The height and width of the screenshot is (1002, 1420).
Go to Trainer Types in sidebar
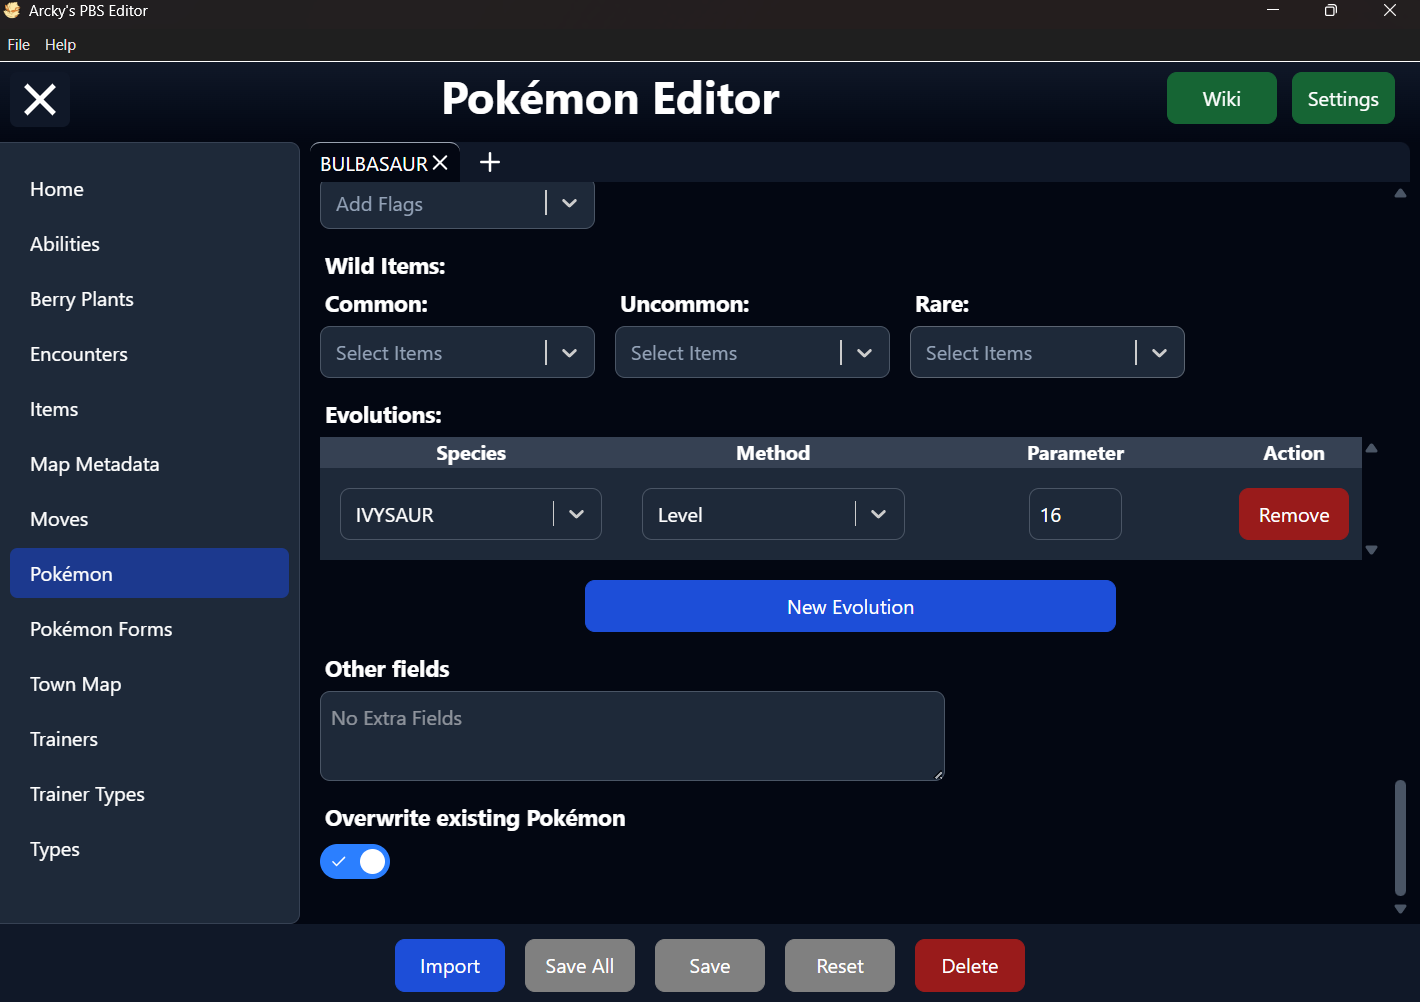[87, 794]
